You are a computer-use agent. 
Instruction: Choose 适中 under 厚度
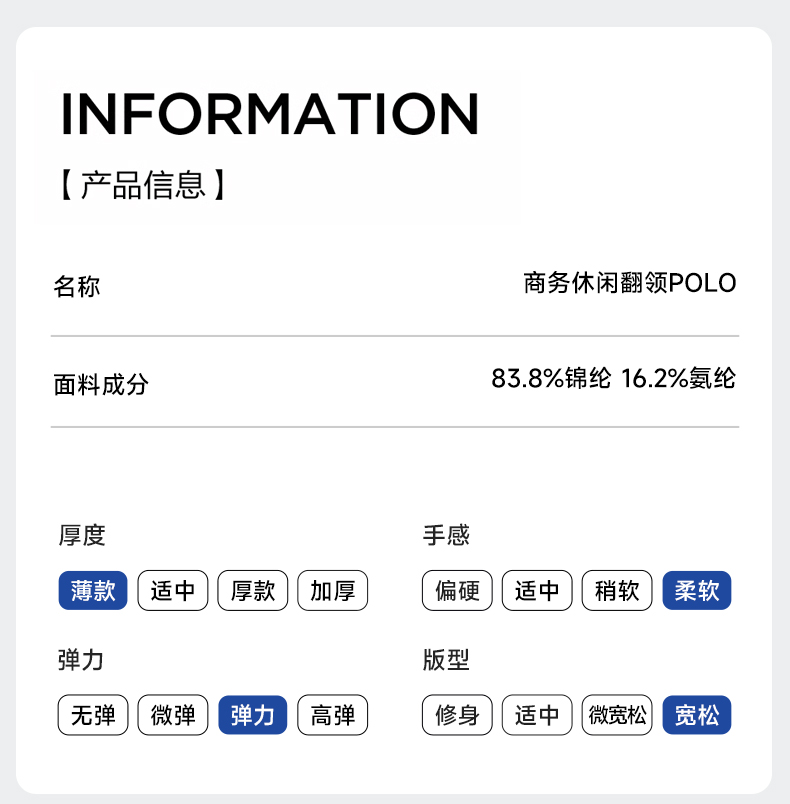pos(173,591)
